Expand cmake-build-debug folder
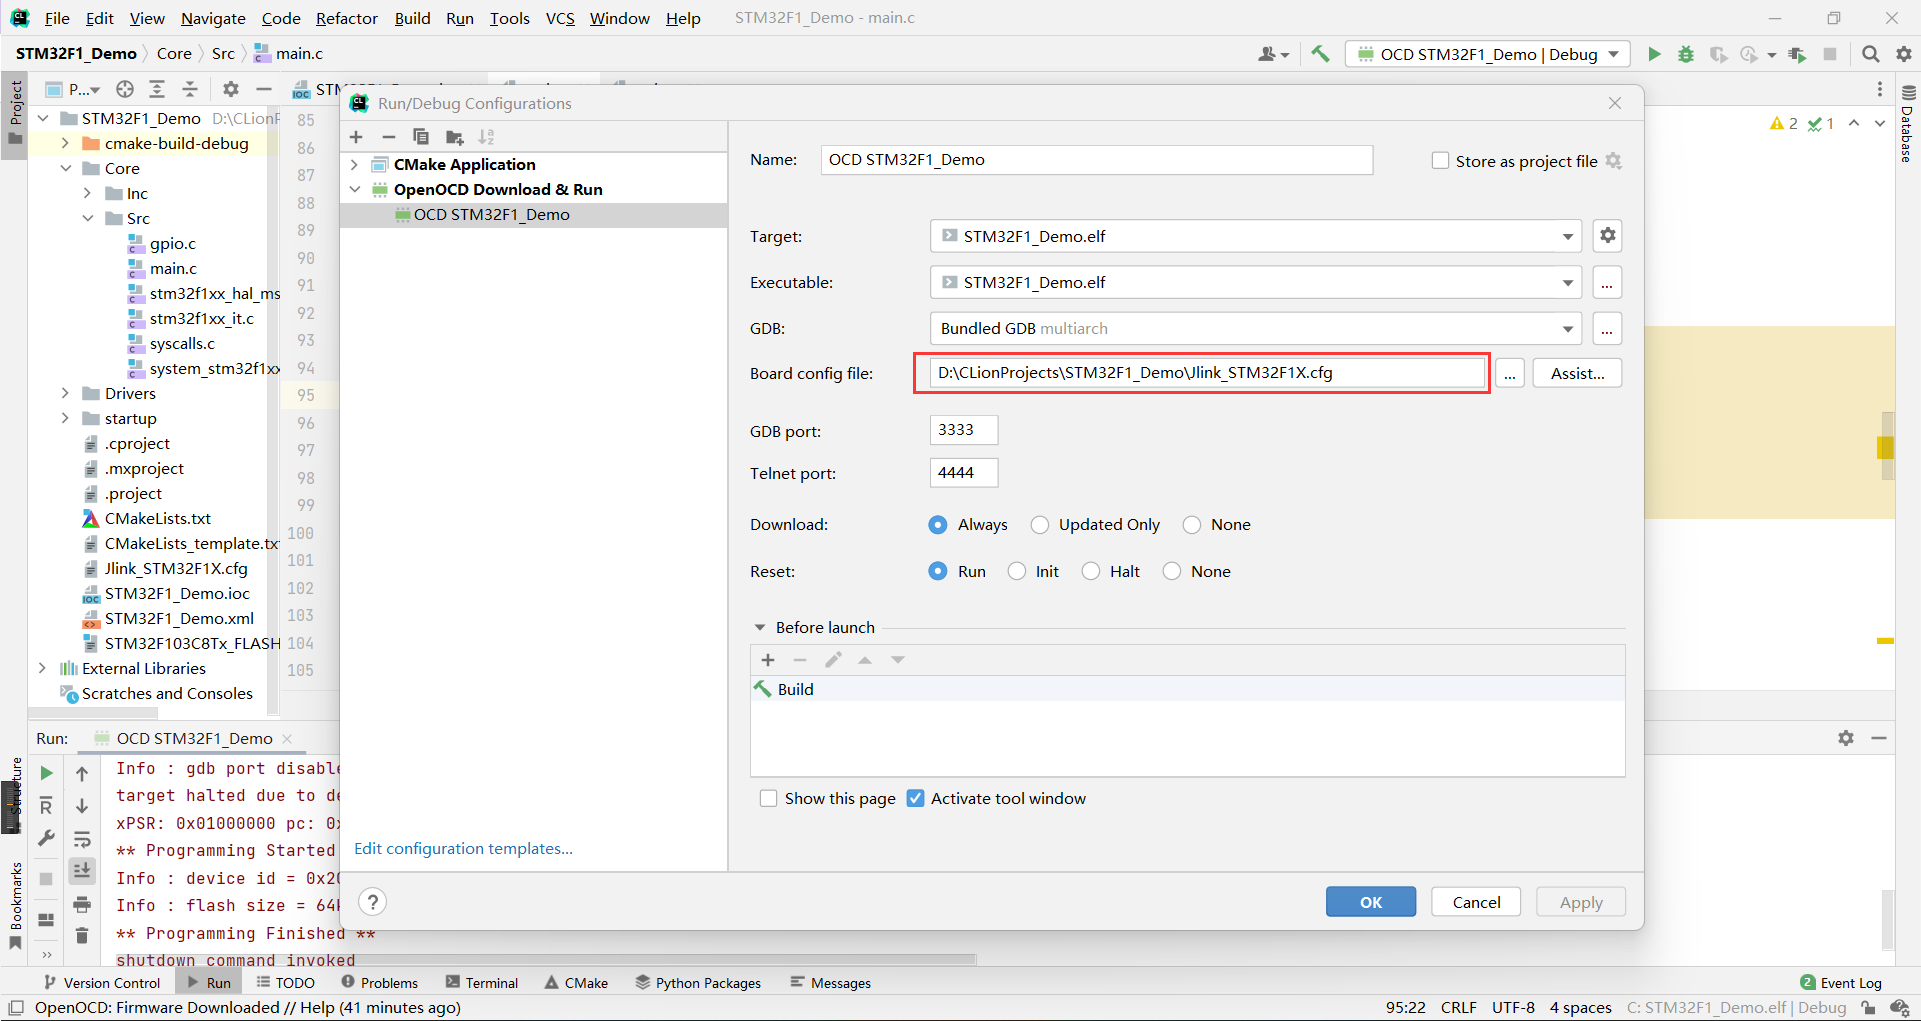The width and height of the screenshot is (1921, 1021). 65,143
